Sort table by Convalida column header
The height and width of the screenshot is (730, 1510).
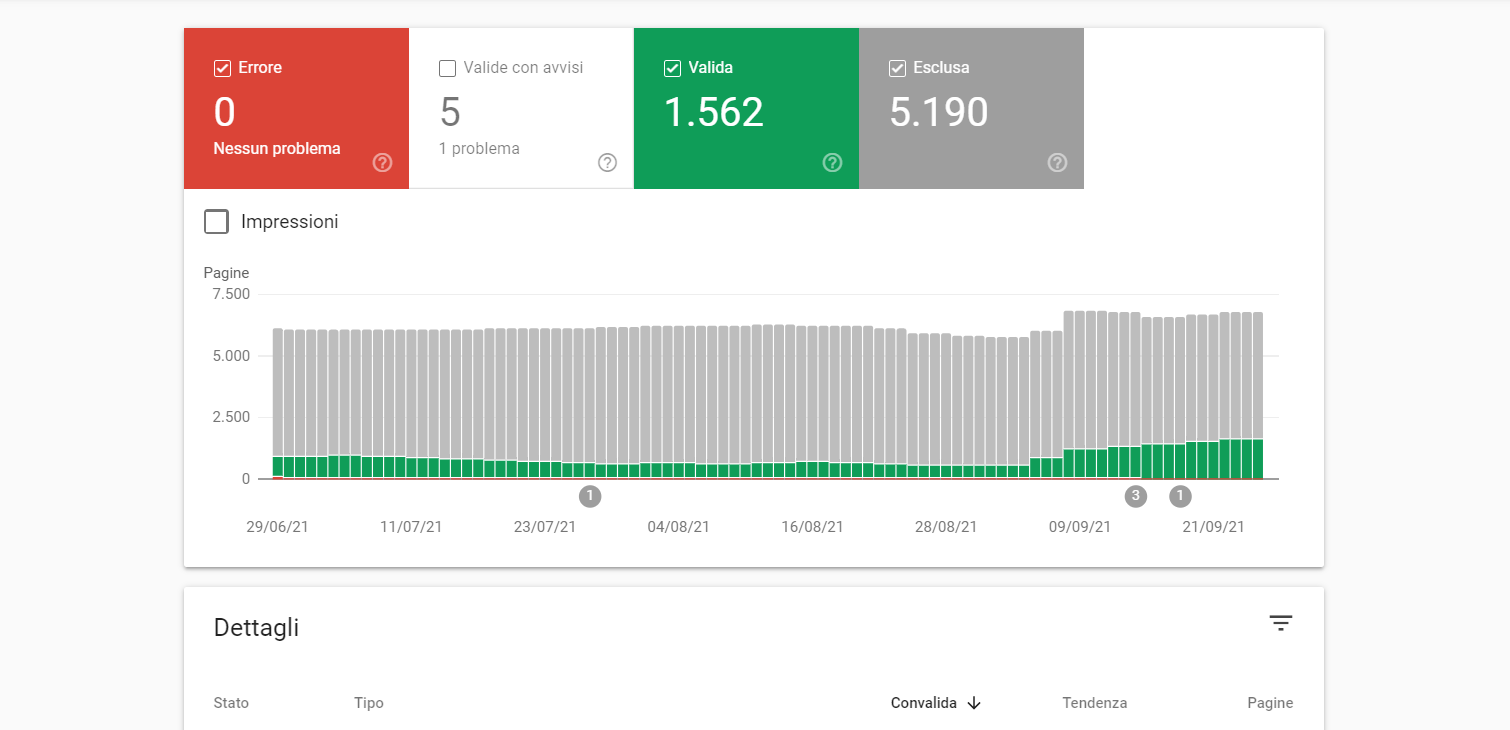924,703
